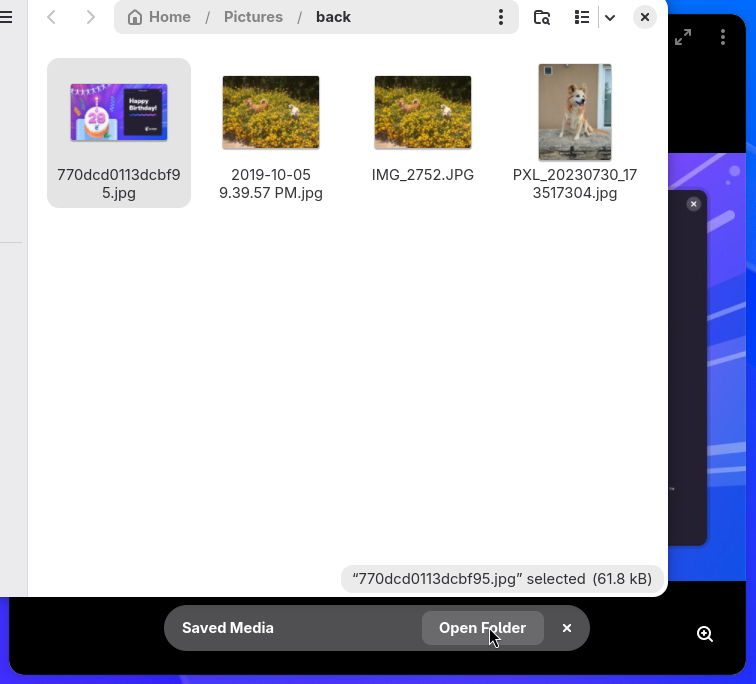Open image viewer three-dot menu
The width and height of the screenshot is (756, 684).
click(723, 37)
